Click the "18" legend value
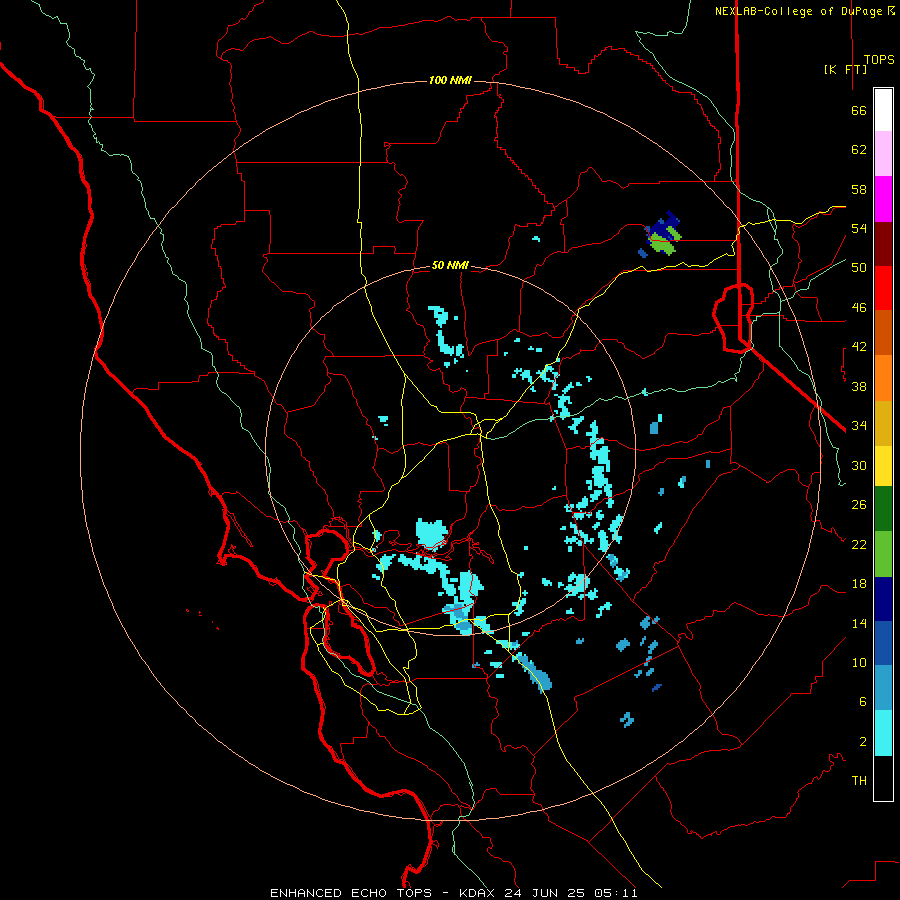This screenshot has height=900, width=900. (x=859, y=584)
